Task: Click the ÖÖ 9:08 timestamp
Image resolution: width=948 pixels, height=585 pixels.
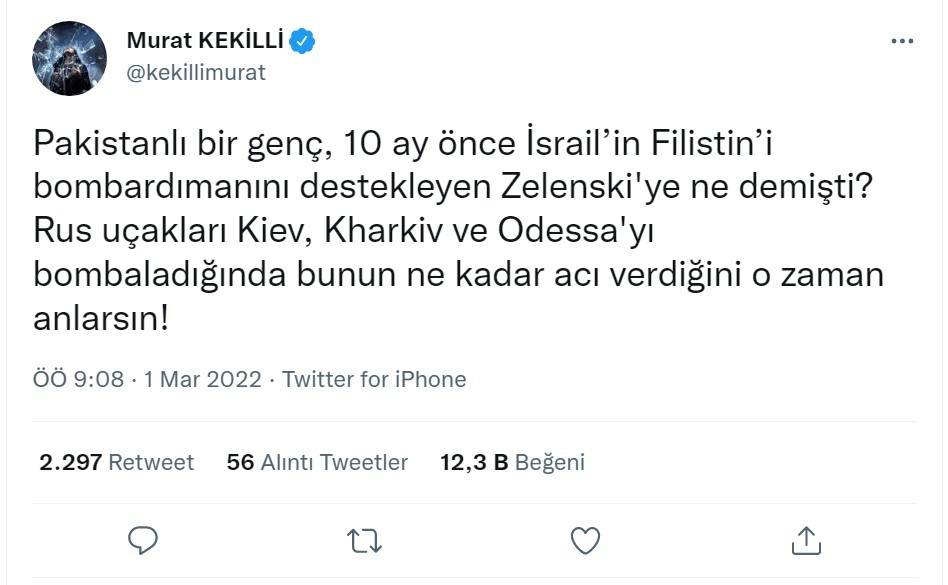Action: click(78, 380)
